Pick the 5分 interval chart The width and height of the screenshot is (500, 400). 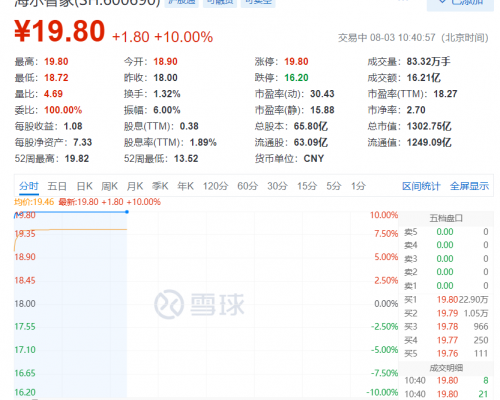334,186
